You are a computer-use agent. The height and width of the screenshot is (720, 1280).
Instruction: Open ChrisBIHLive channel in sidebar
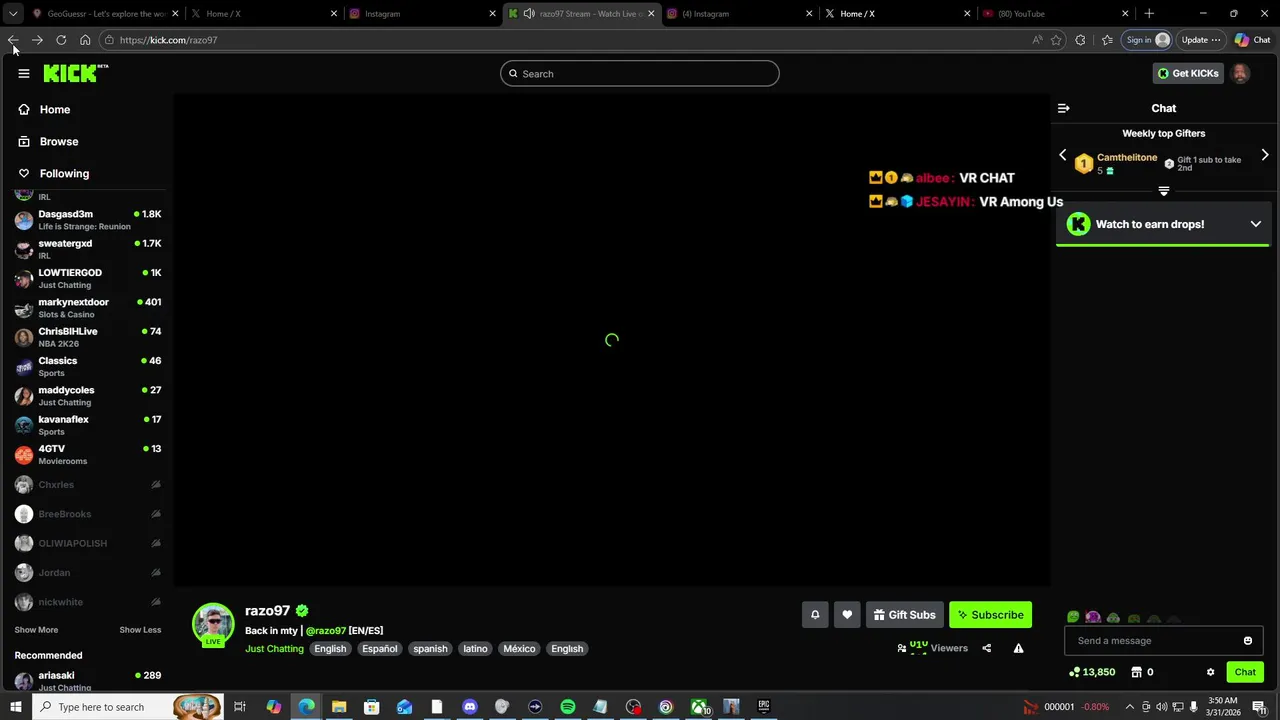click(x=88, y=337)
